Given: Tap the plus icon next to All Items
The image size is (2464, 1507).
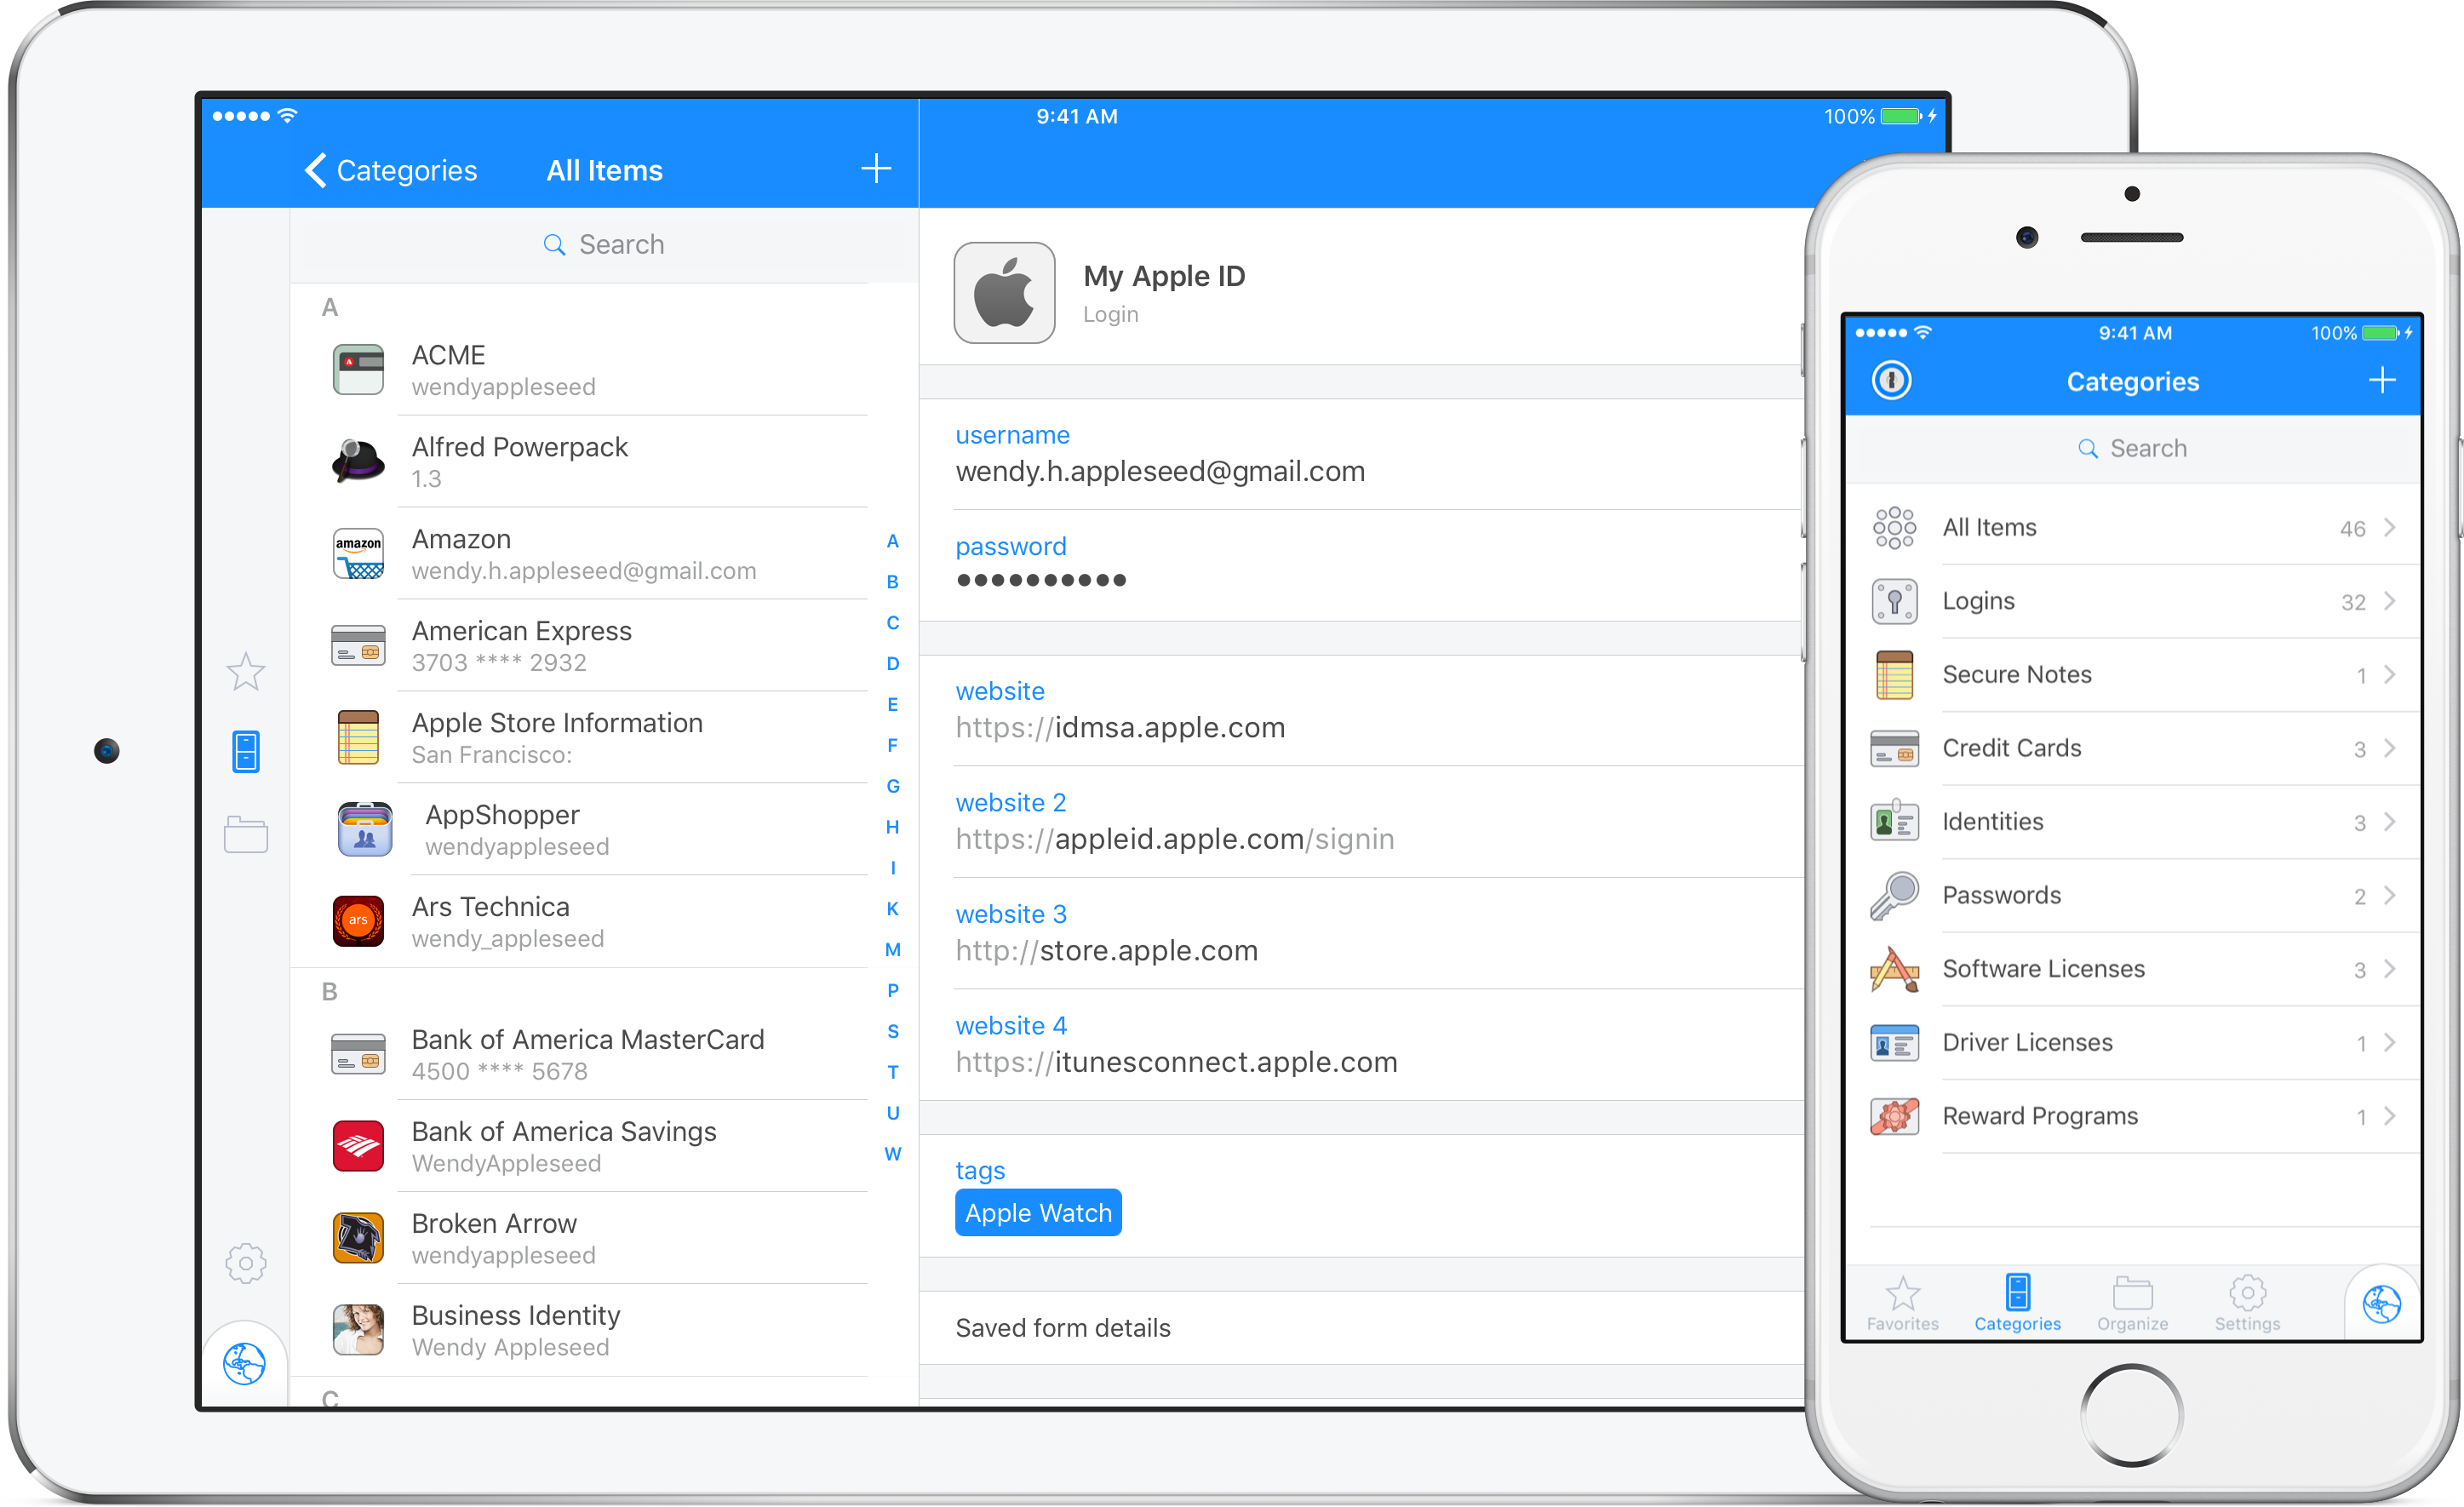Looking at the screenshot, I should pyautogui.click(x=876, y=169).
